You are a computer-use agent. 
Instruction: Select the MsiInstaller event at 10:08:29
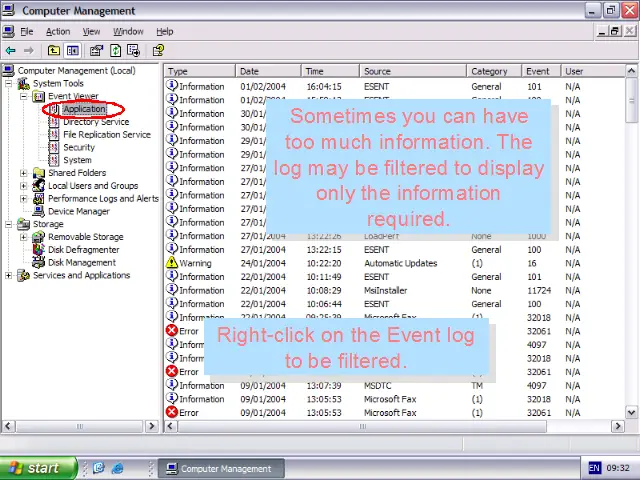coord(394,290)
